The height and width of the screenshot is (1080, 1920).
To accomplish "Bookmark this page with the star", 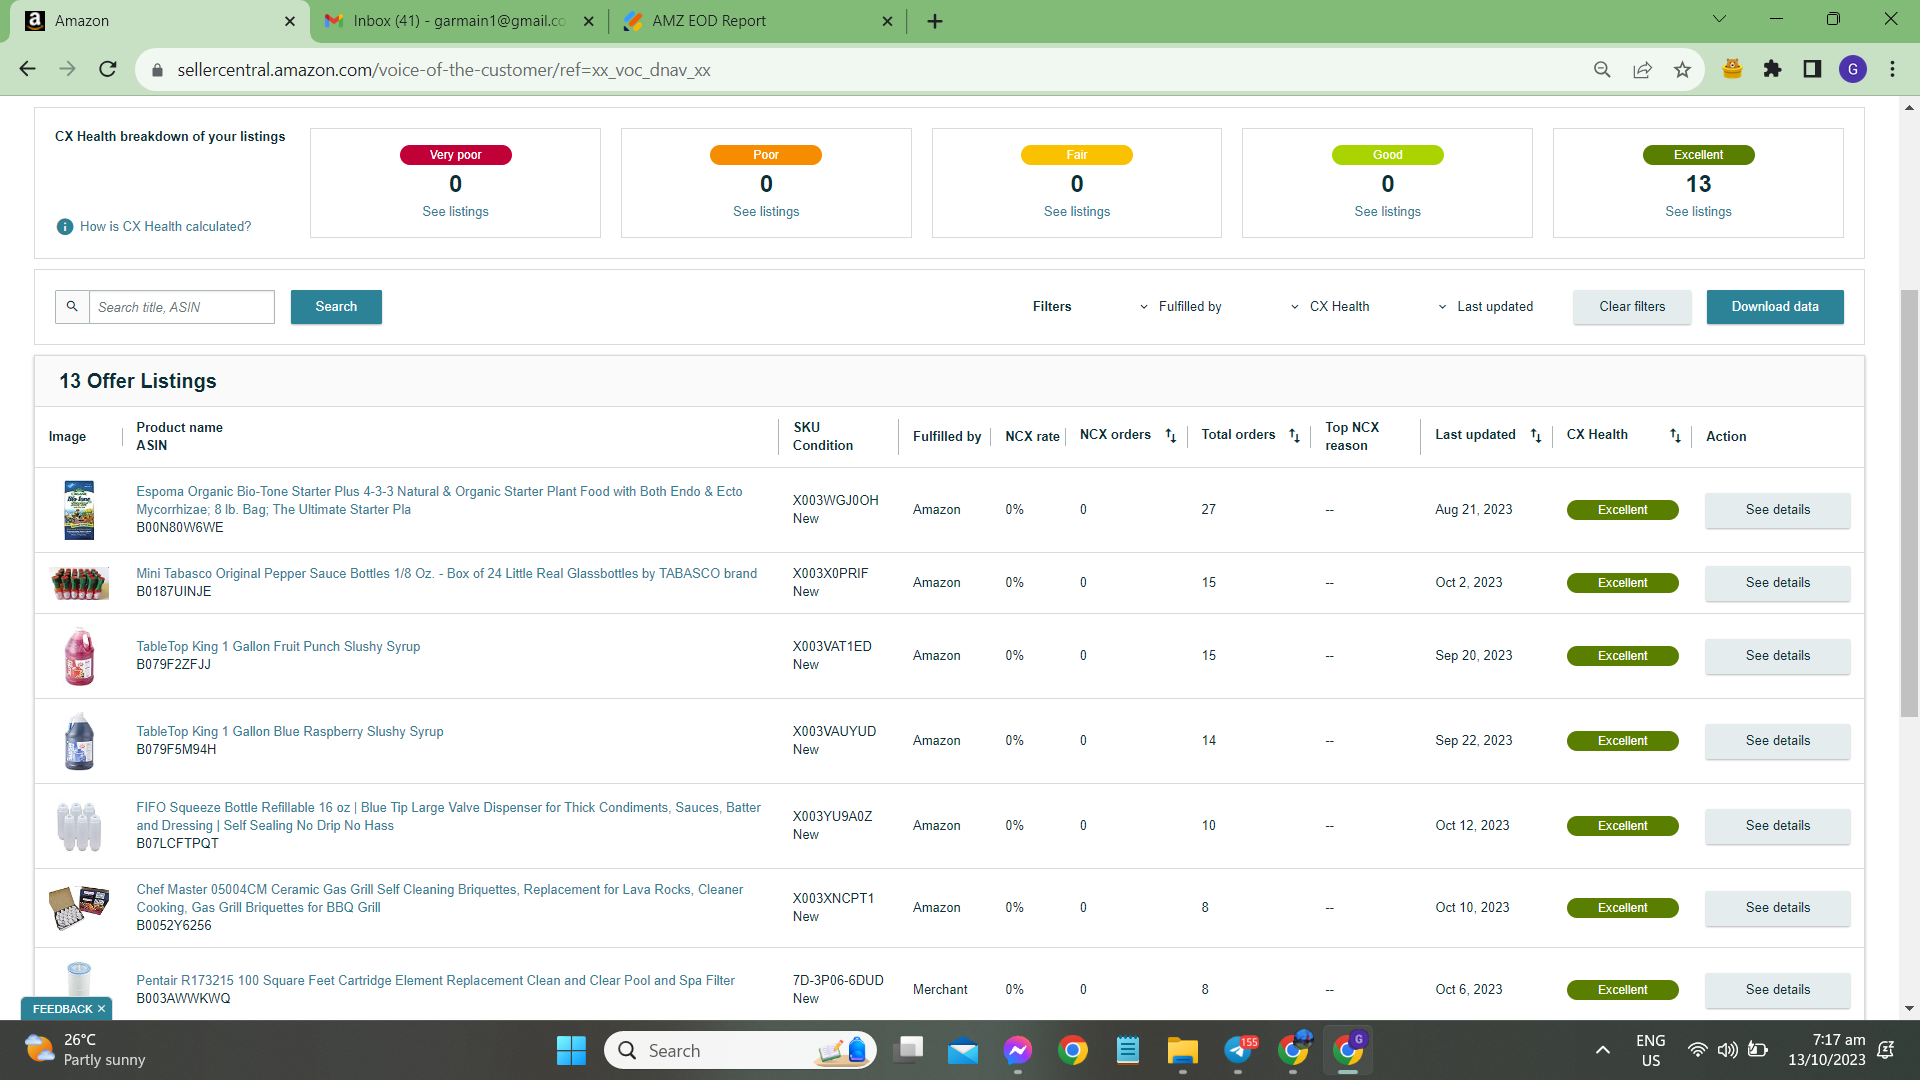I will [1682, 69].
